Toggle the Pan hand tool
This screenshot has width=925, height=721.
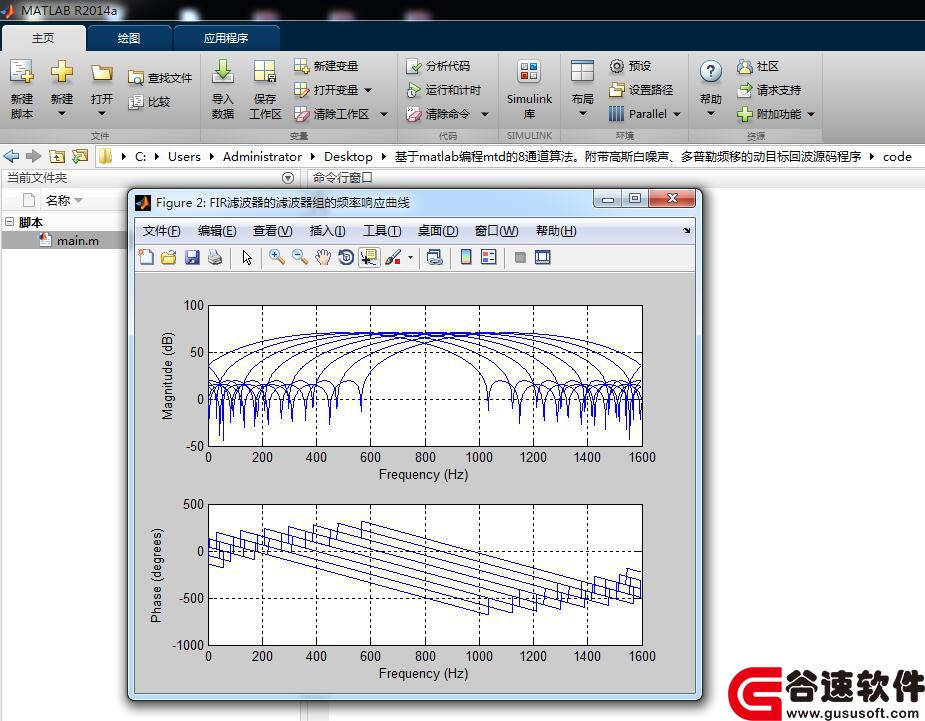(323, 257)
